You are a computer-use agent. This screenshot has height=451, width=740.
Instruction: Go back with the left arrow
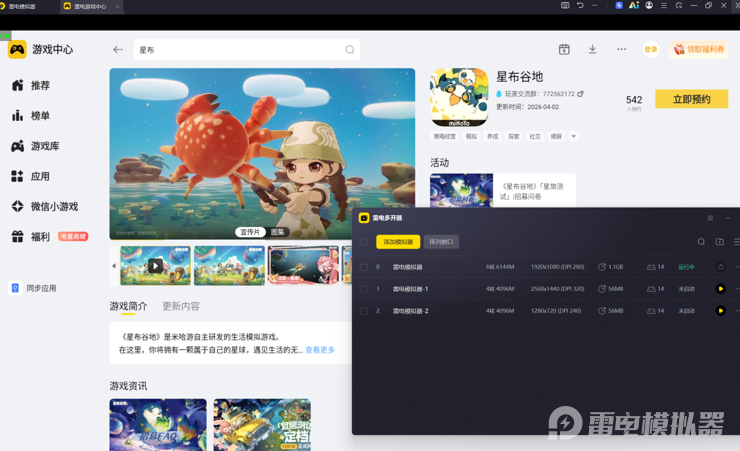(x=118, y=50)
